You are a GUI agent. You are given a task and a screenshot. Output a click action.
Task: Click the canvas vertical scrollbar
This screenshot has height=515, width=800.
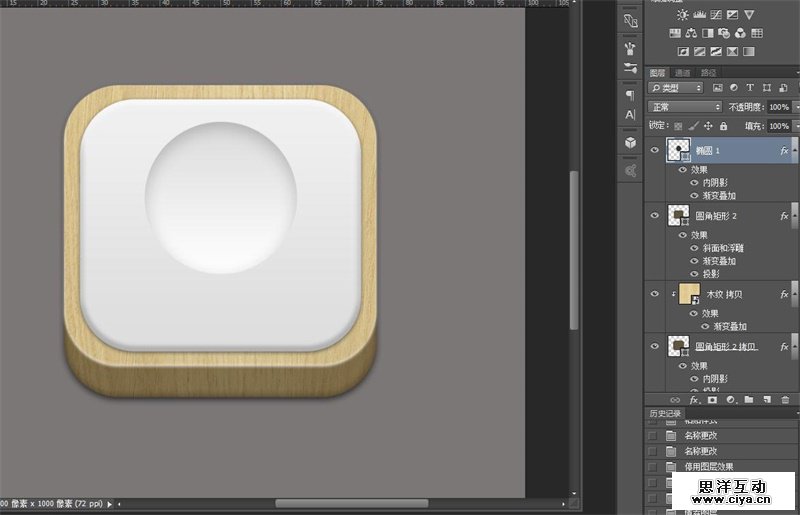[573, 250]
